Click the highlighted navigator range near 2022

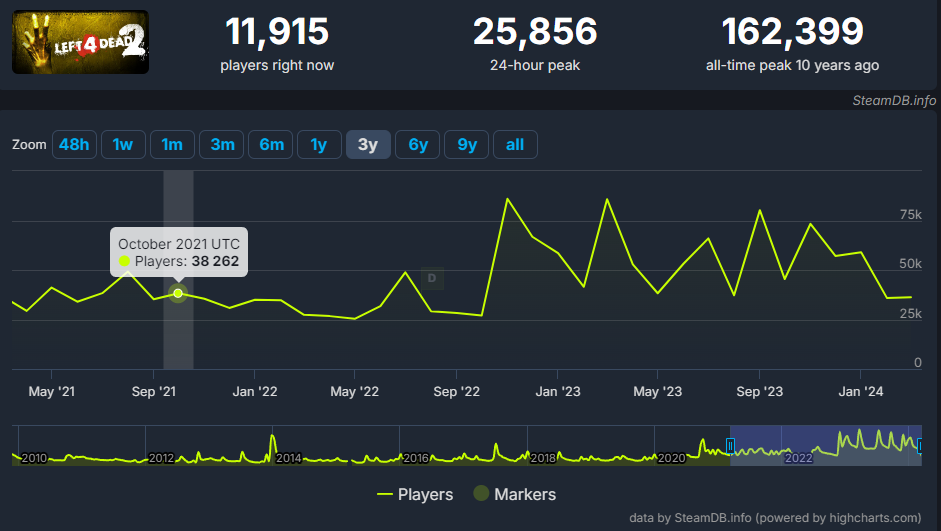pos(825,446)
